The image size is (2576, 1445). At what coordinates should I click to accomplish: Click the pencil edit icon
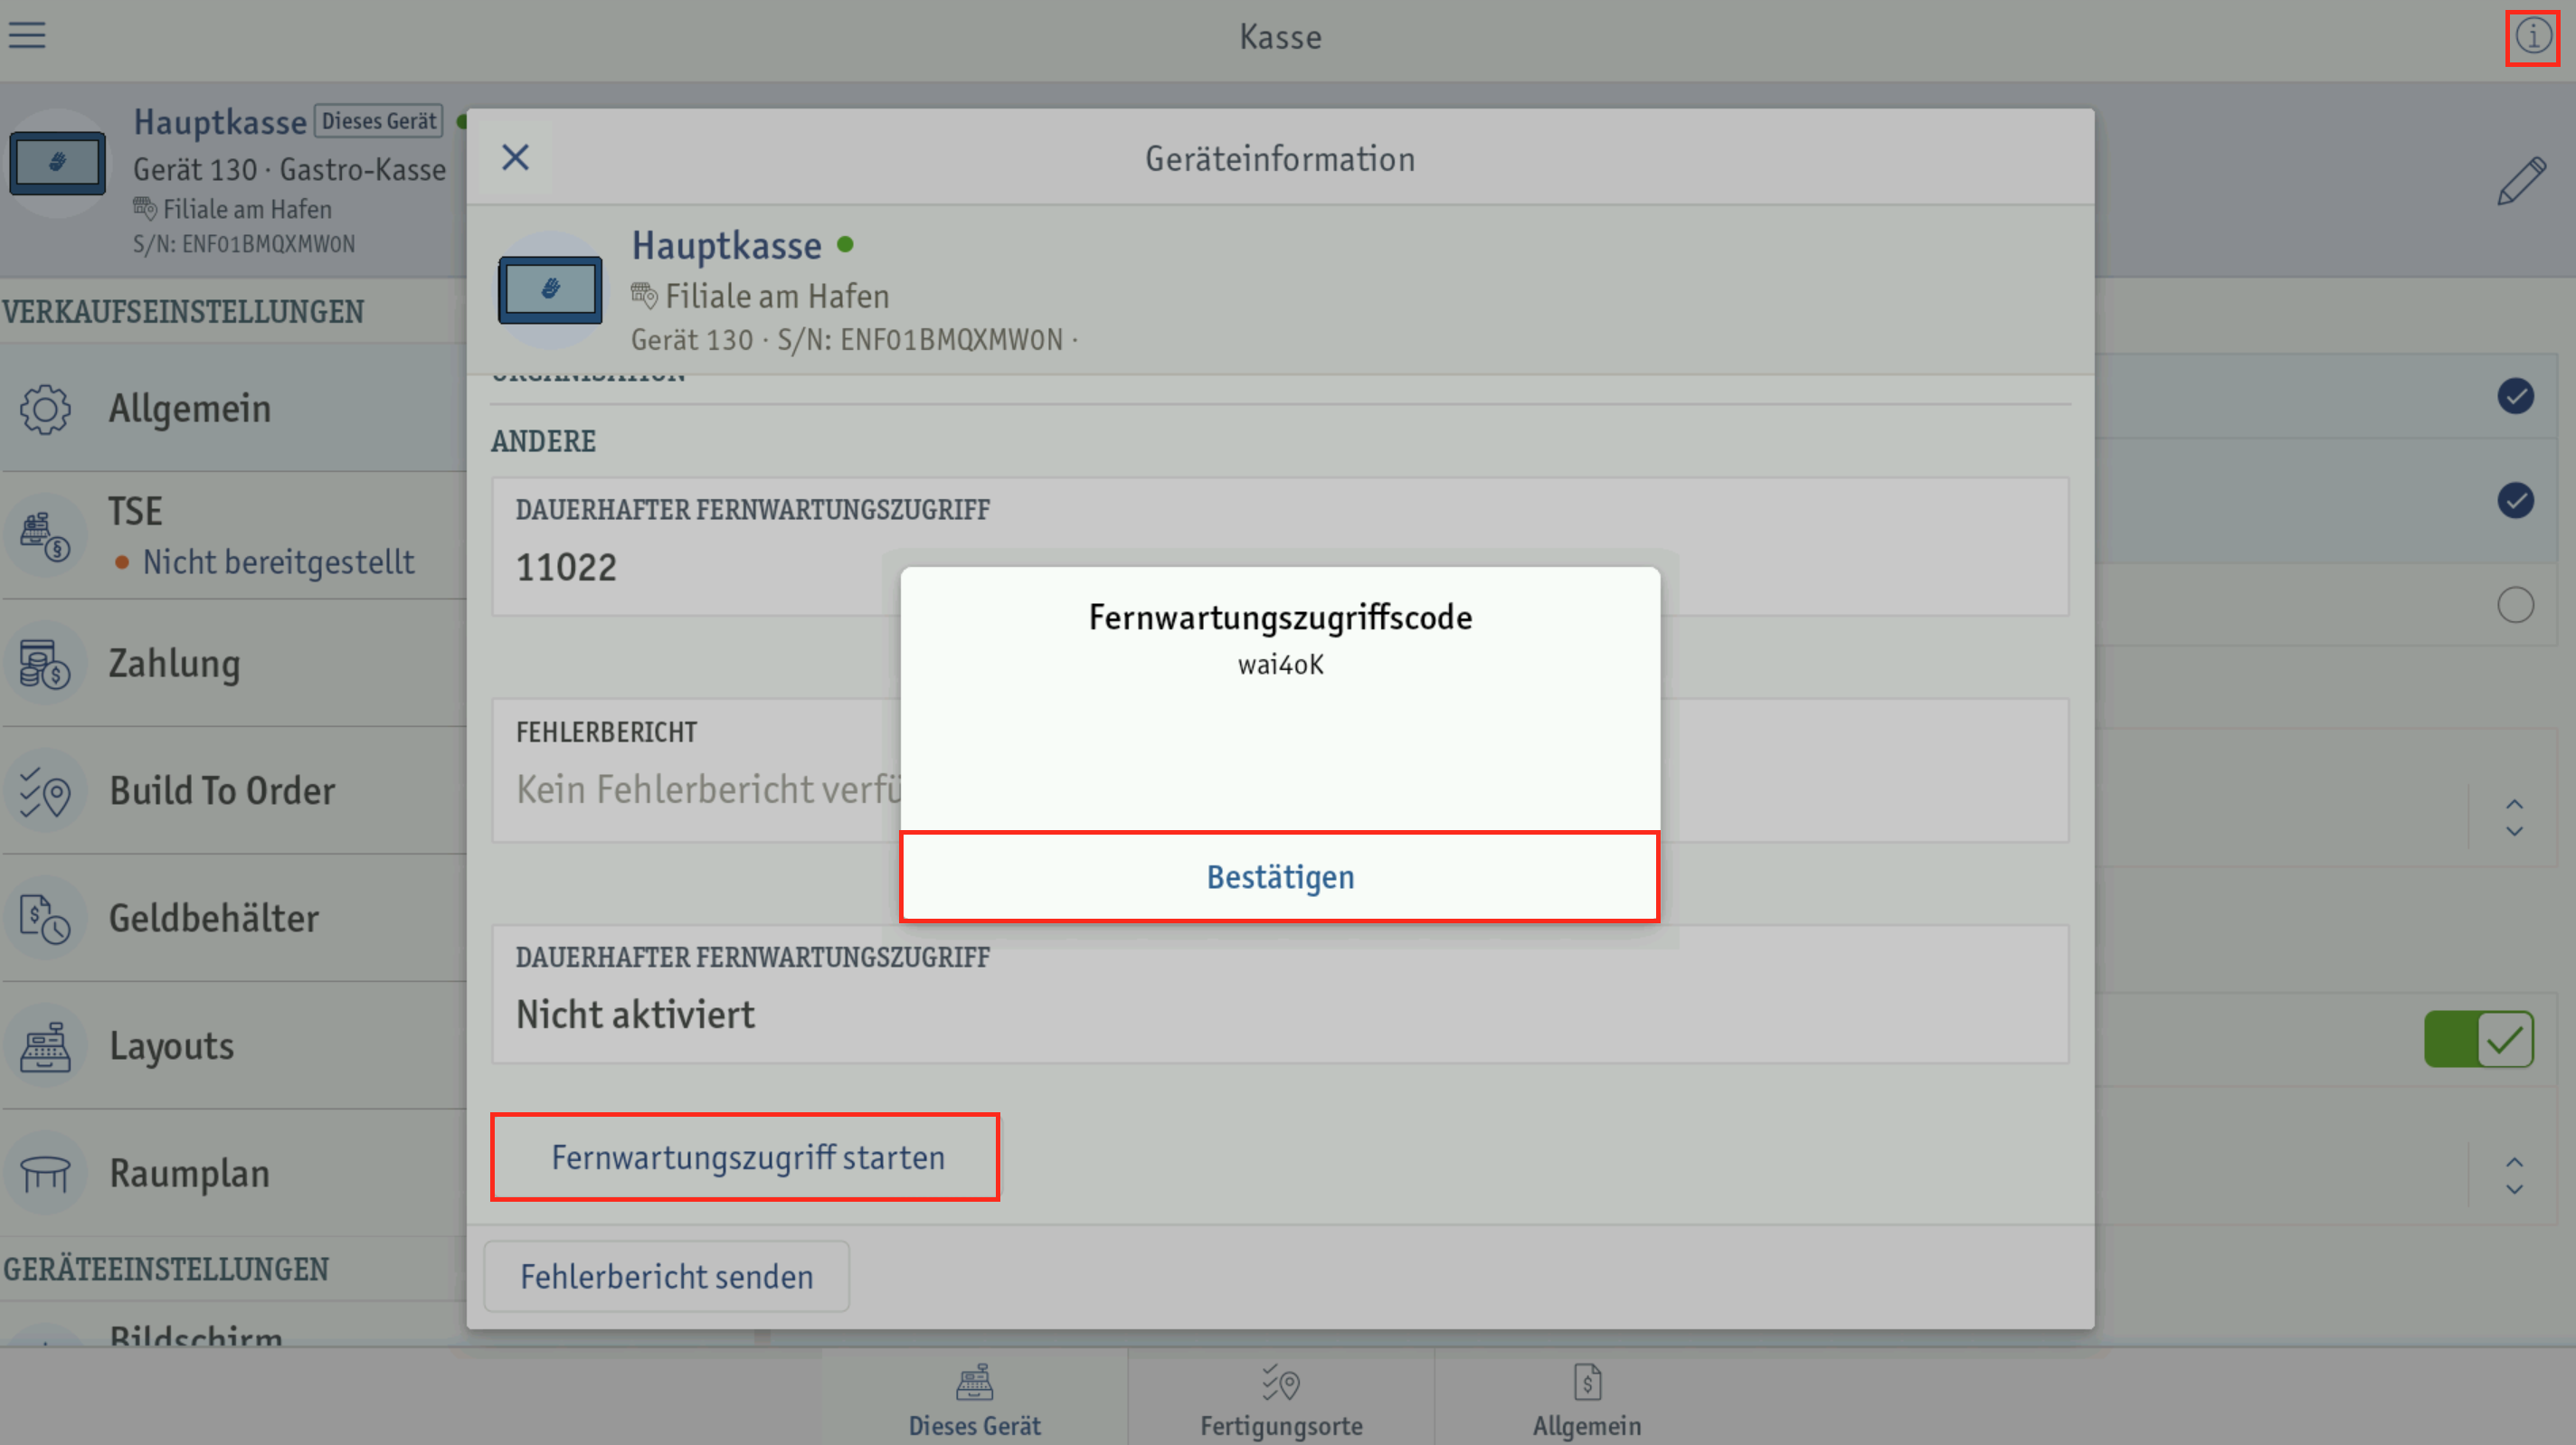point(2521,181)
